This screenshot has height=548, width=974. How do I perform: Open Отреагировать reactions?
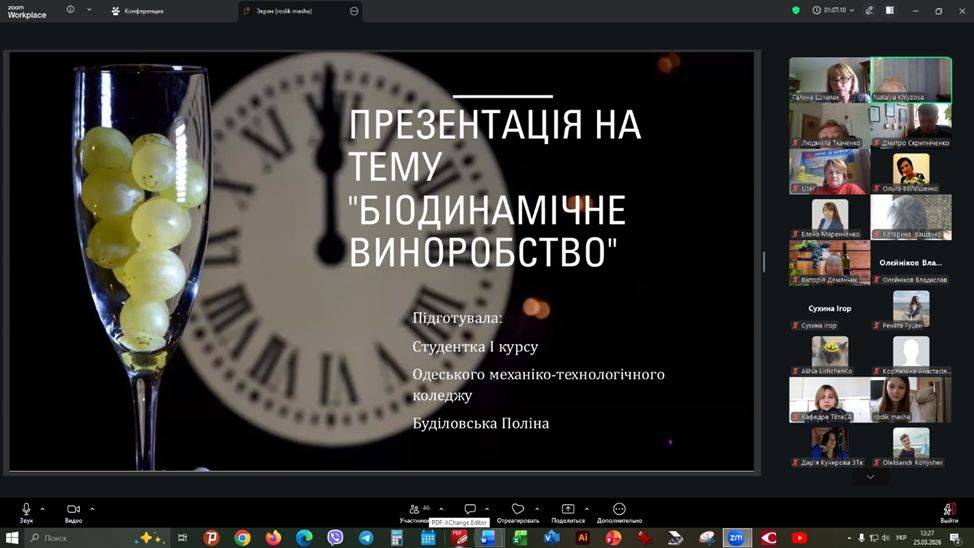tap(517, 511)
